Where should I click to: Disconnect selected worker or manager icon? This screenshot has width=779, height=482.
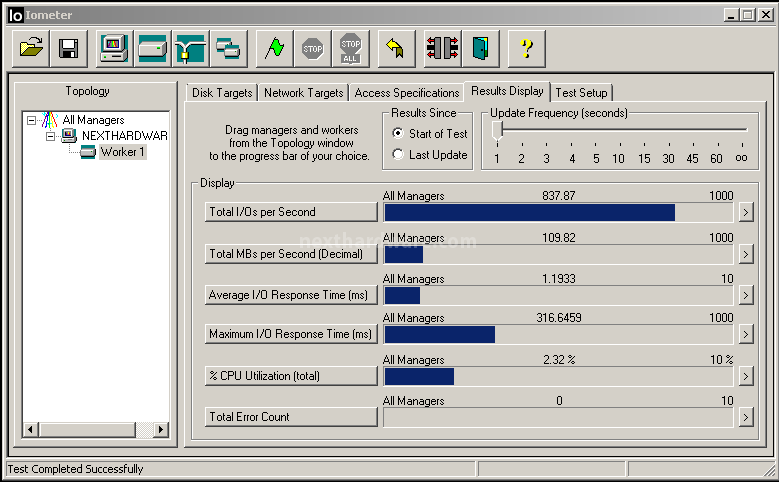(443, 49)
